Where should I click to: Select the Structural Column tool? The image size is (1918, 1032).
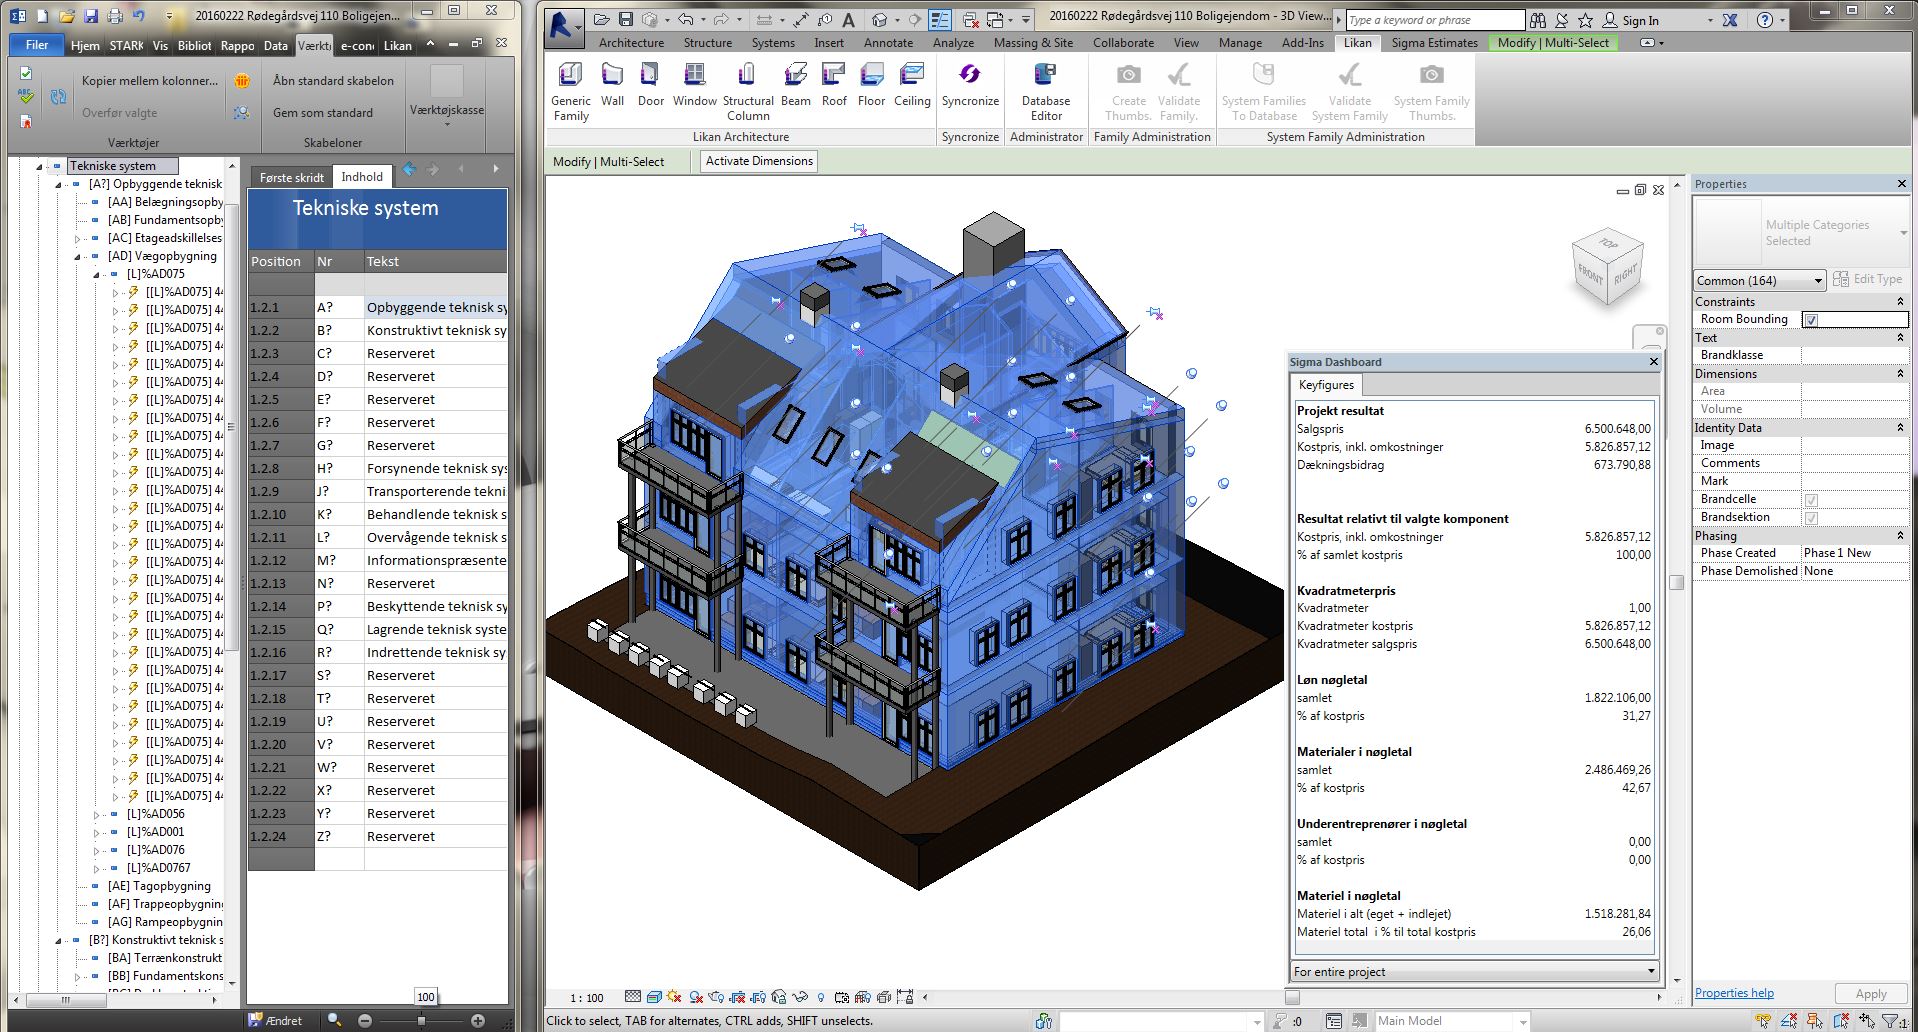[747, 88]
